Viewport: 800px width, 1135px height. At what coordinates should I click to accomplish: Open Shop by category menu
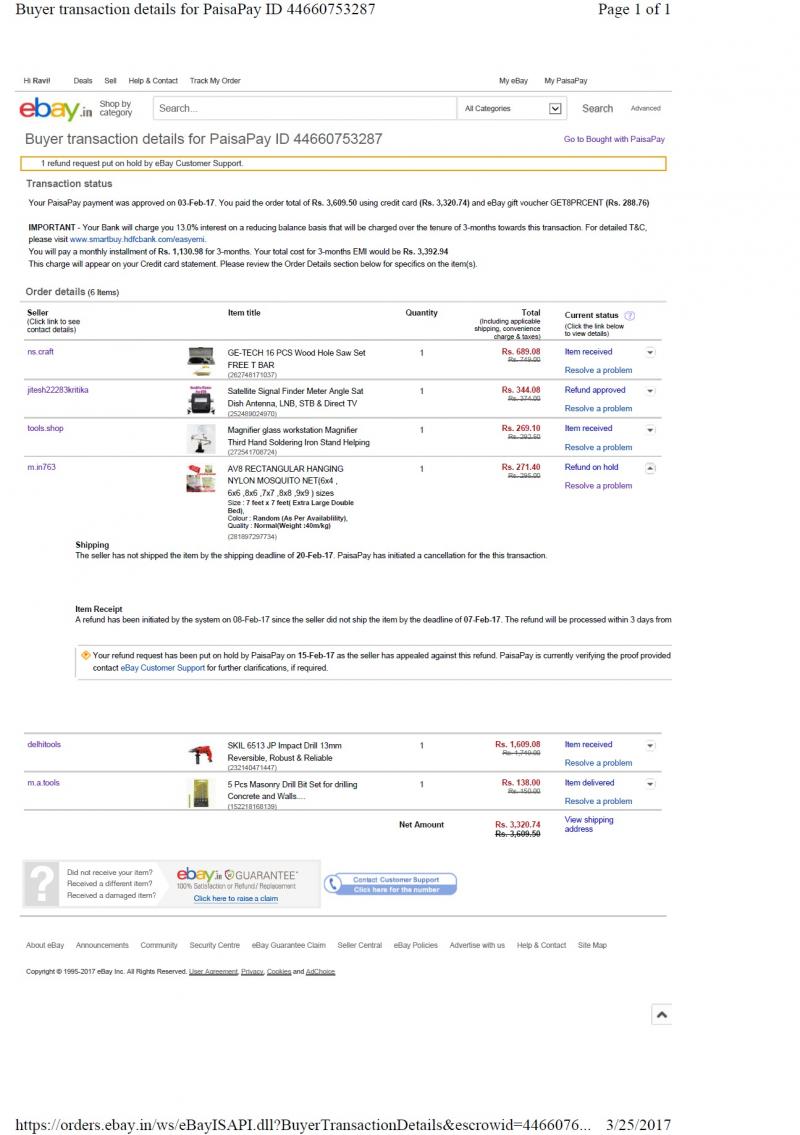(115, 107)
